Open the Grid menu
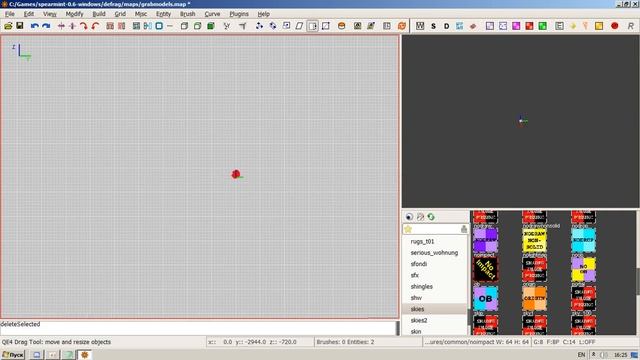This screenshot has height=360, width=640. pyautogui.click(x=120, y=14)
